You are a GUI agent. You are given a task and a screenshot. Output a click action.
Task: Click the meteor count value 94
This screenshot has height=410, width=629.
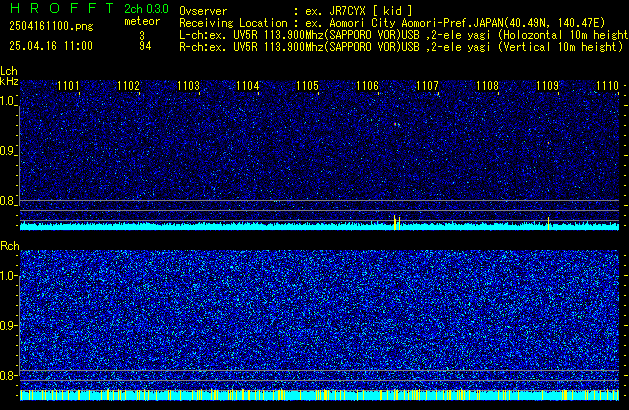tap(145, 46)
